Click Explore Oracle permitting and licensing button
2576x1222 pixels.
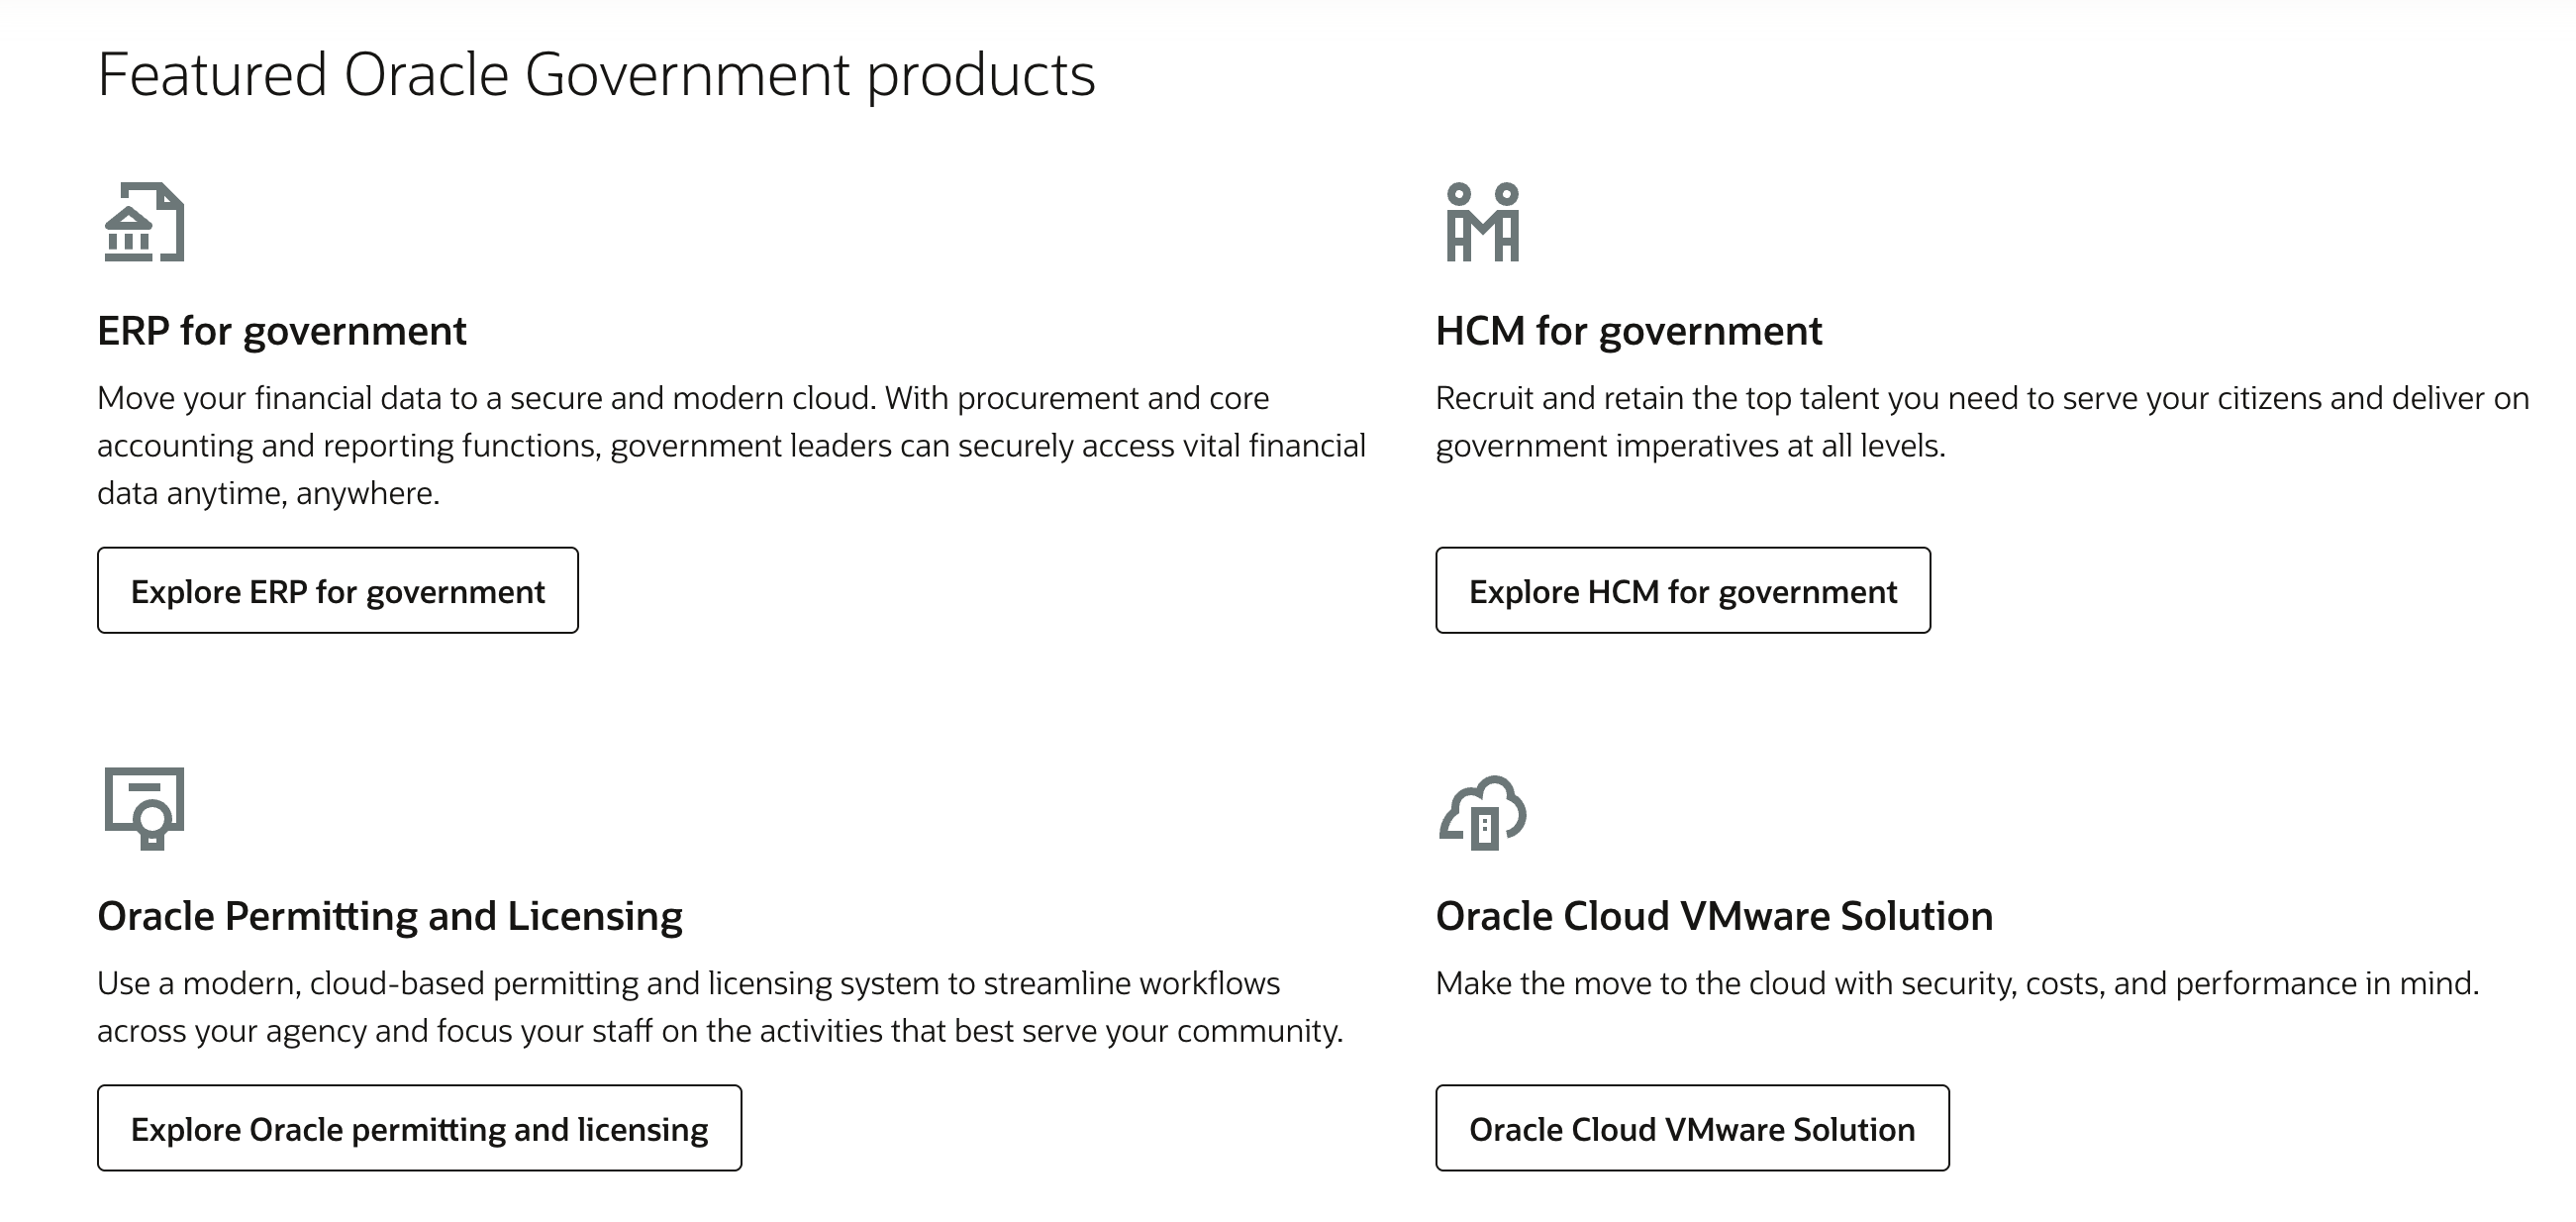tap(419, 1128)
